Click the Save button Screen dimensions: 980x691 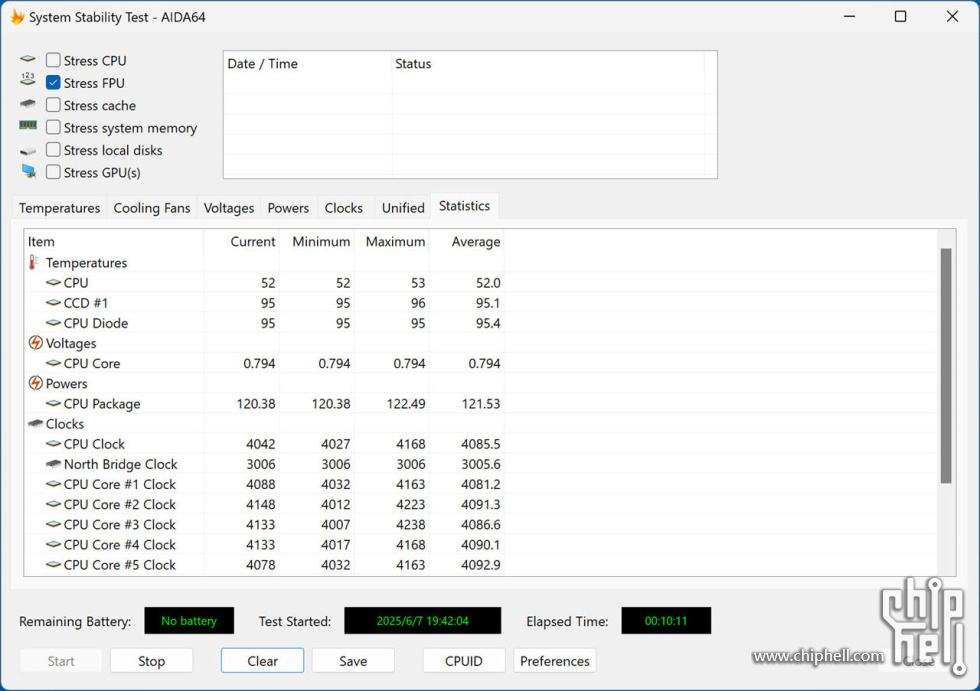click(x=353, y=661)
